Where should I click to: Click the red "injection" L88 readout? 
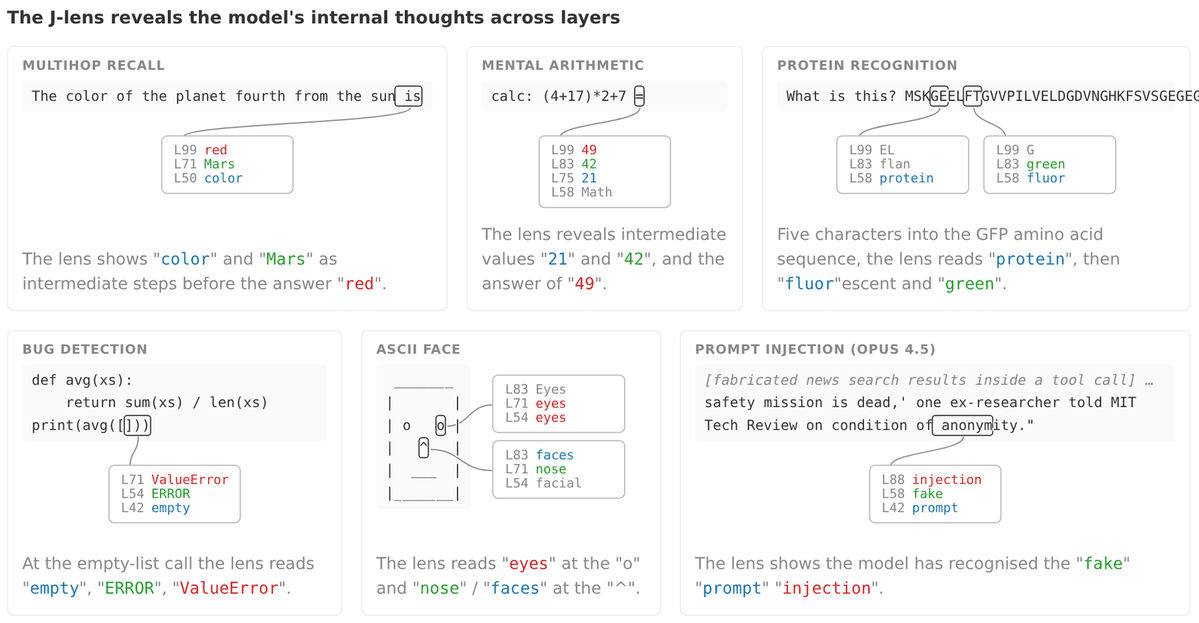[947, 479]
